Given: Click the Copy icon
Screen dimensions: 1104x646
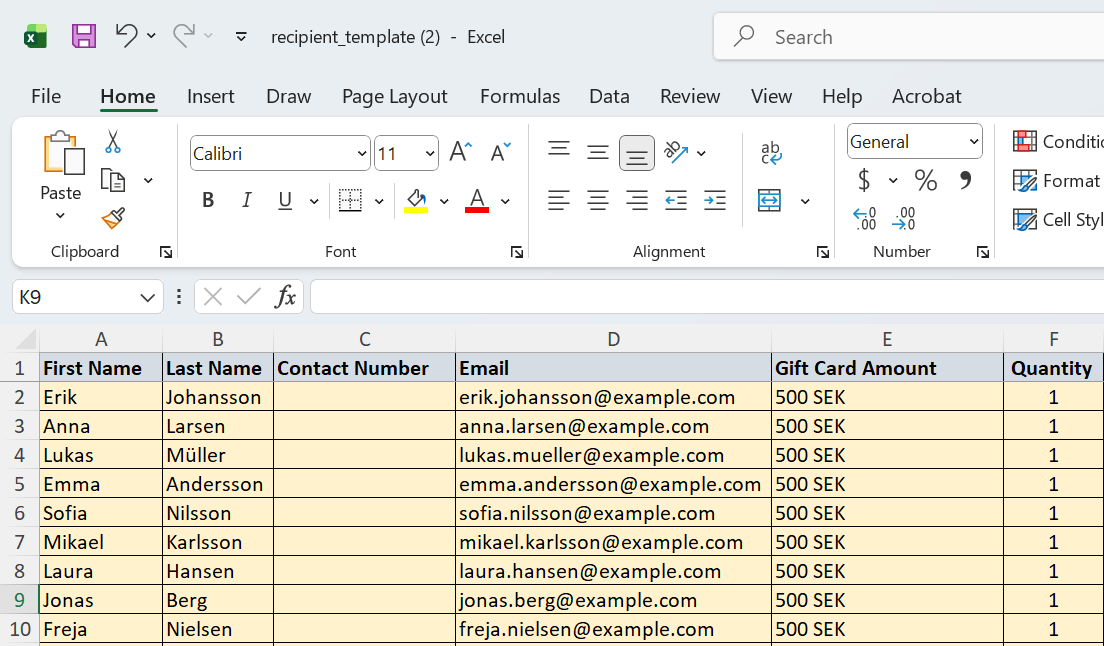Looking at the screenshot, I should coord(113,180).
